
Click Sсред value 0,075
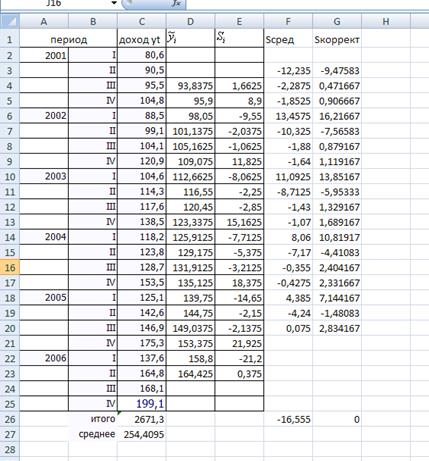point(288,328)
